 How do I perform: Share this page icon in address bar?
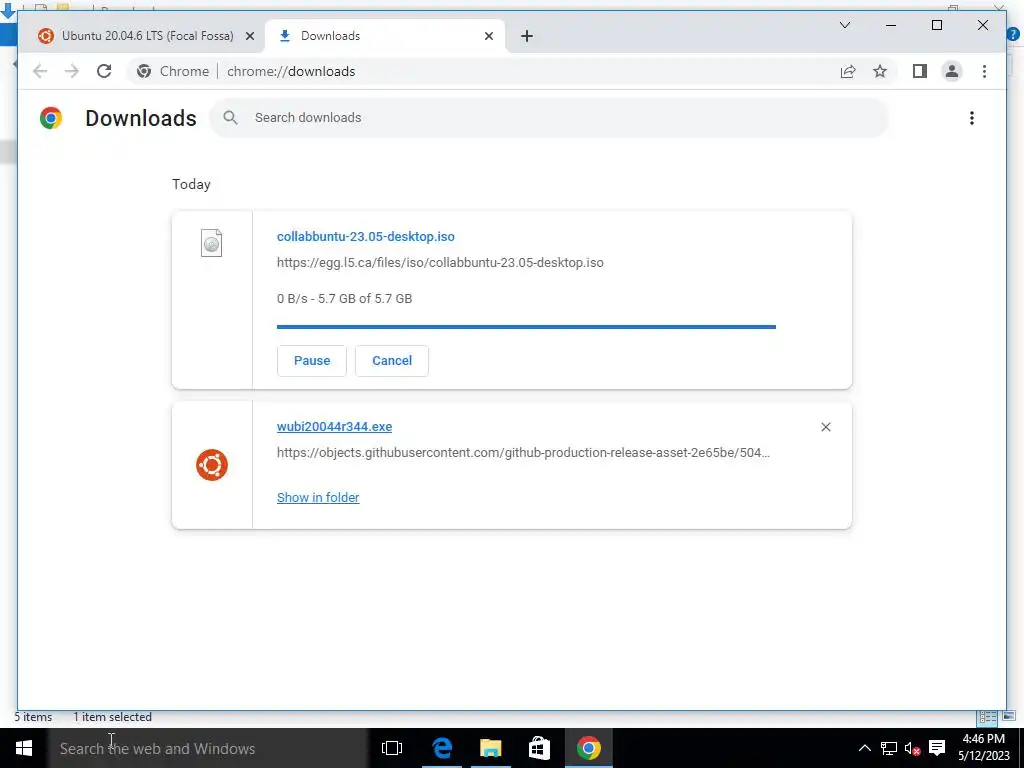click(848, 71)
